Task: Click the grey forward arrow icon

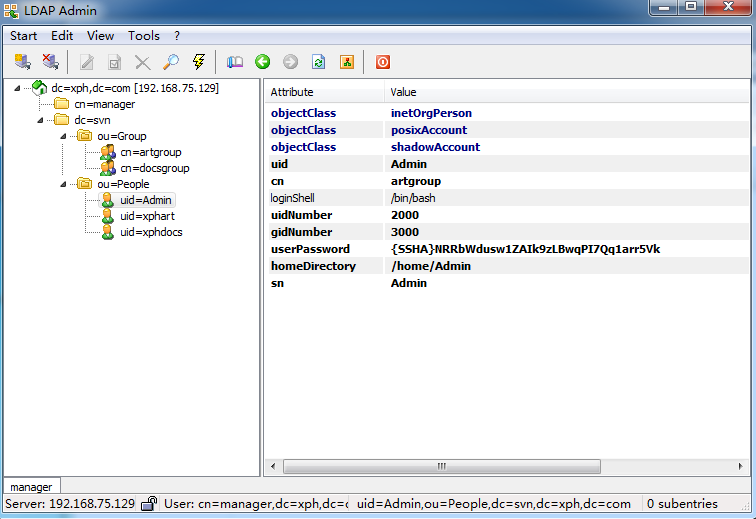Action: [290, 62]
